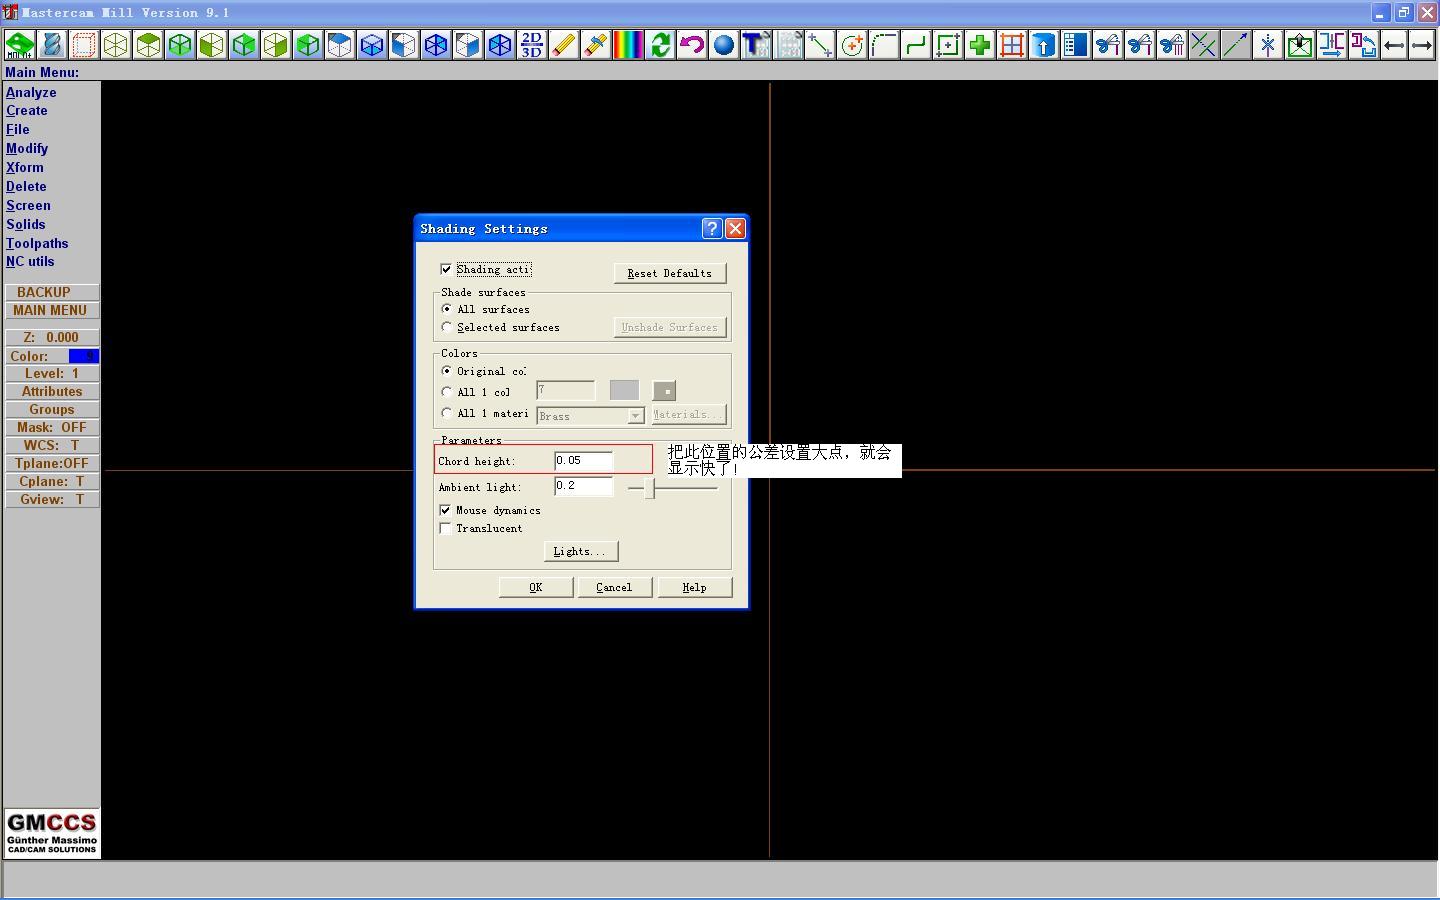
Task: Click the blue letter T text icon
Action: coord(756,45)
